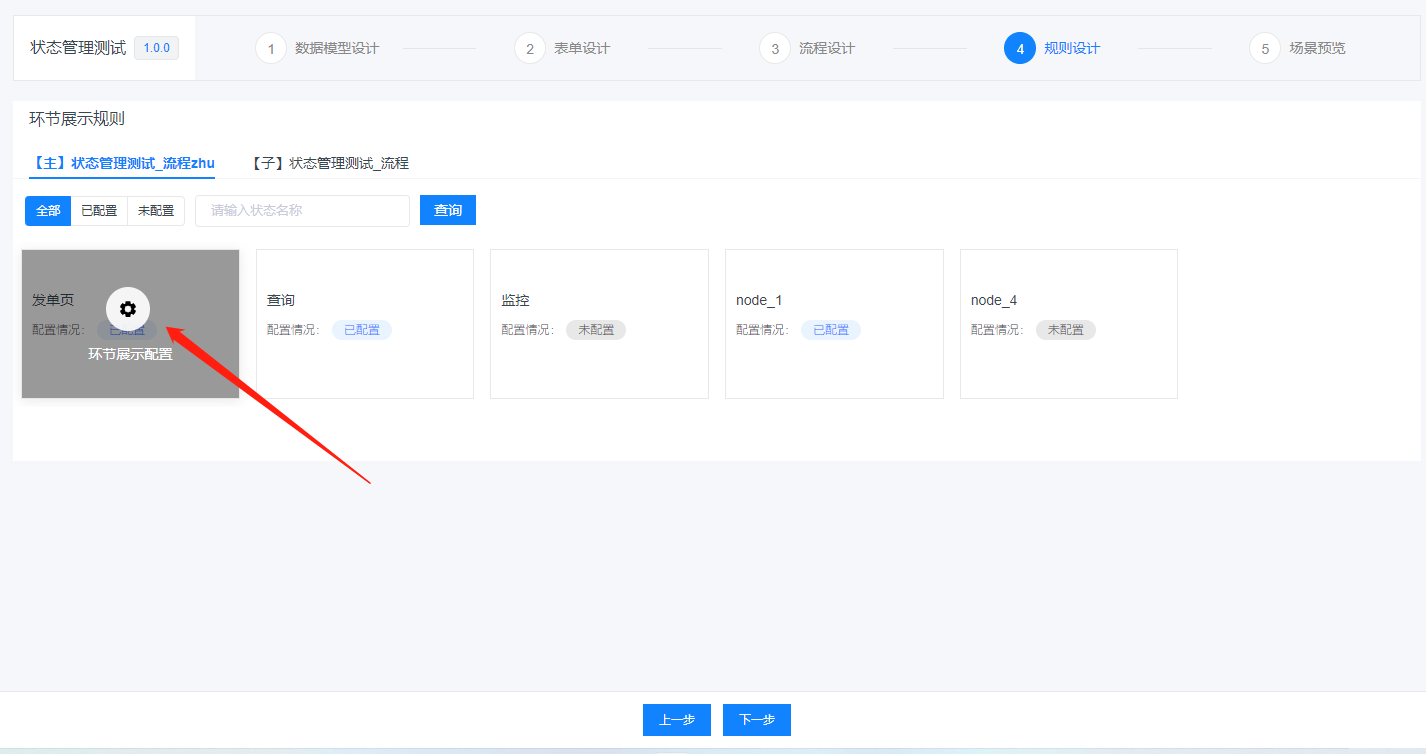This screenshot has width=1426, height=754.
Task: Go to step 3 circle 流程设计
Action: [775, 48]
